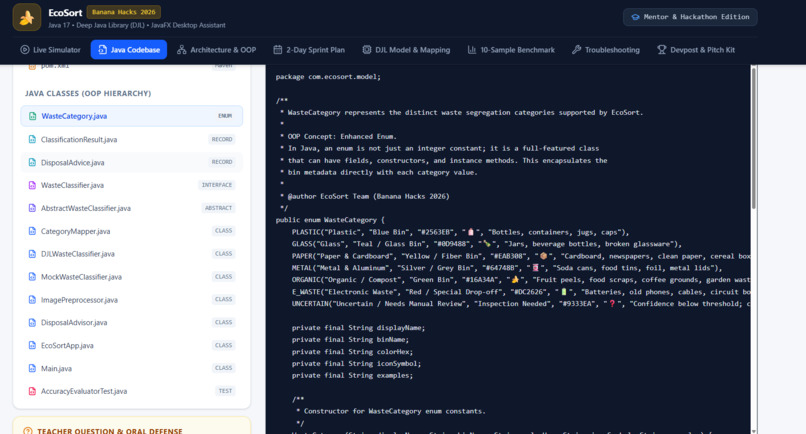Click the file icon of MockWasteClassifier.java
Screen dimensions: 806x434
point(32,277)
